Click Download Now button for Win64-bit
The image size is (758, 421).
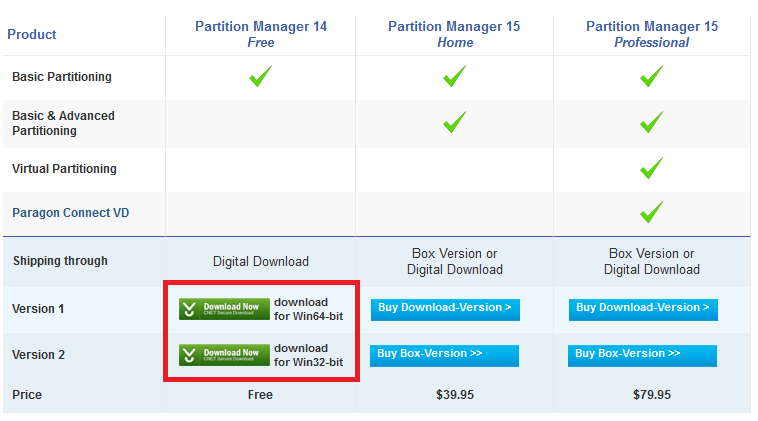(224, 309)
